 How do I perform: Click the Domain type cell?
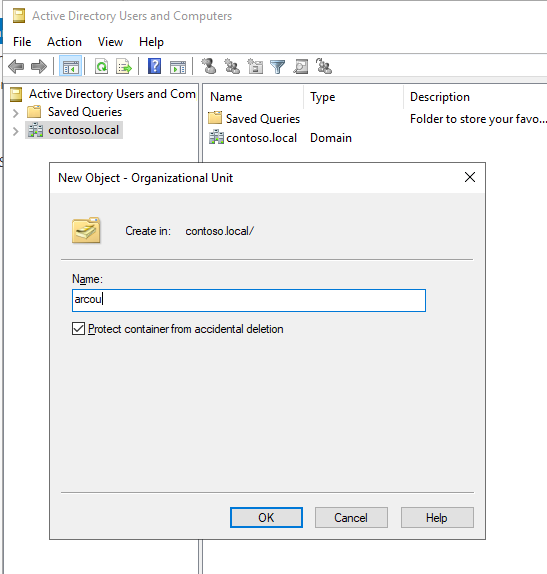331,138
